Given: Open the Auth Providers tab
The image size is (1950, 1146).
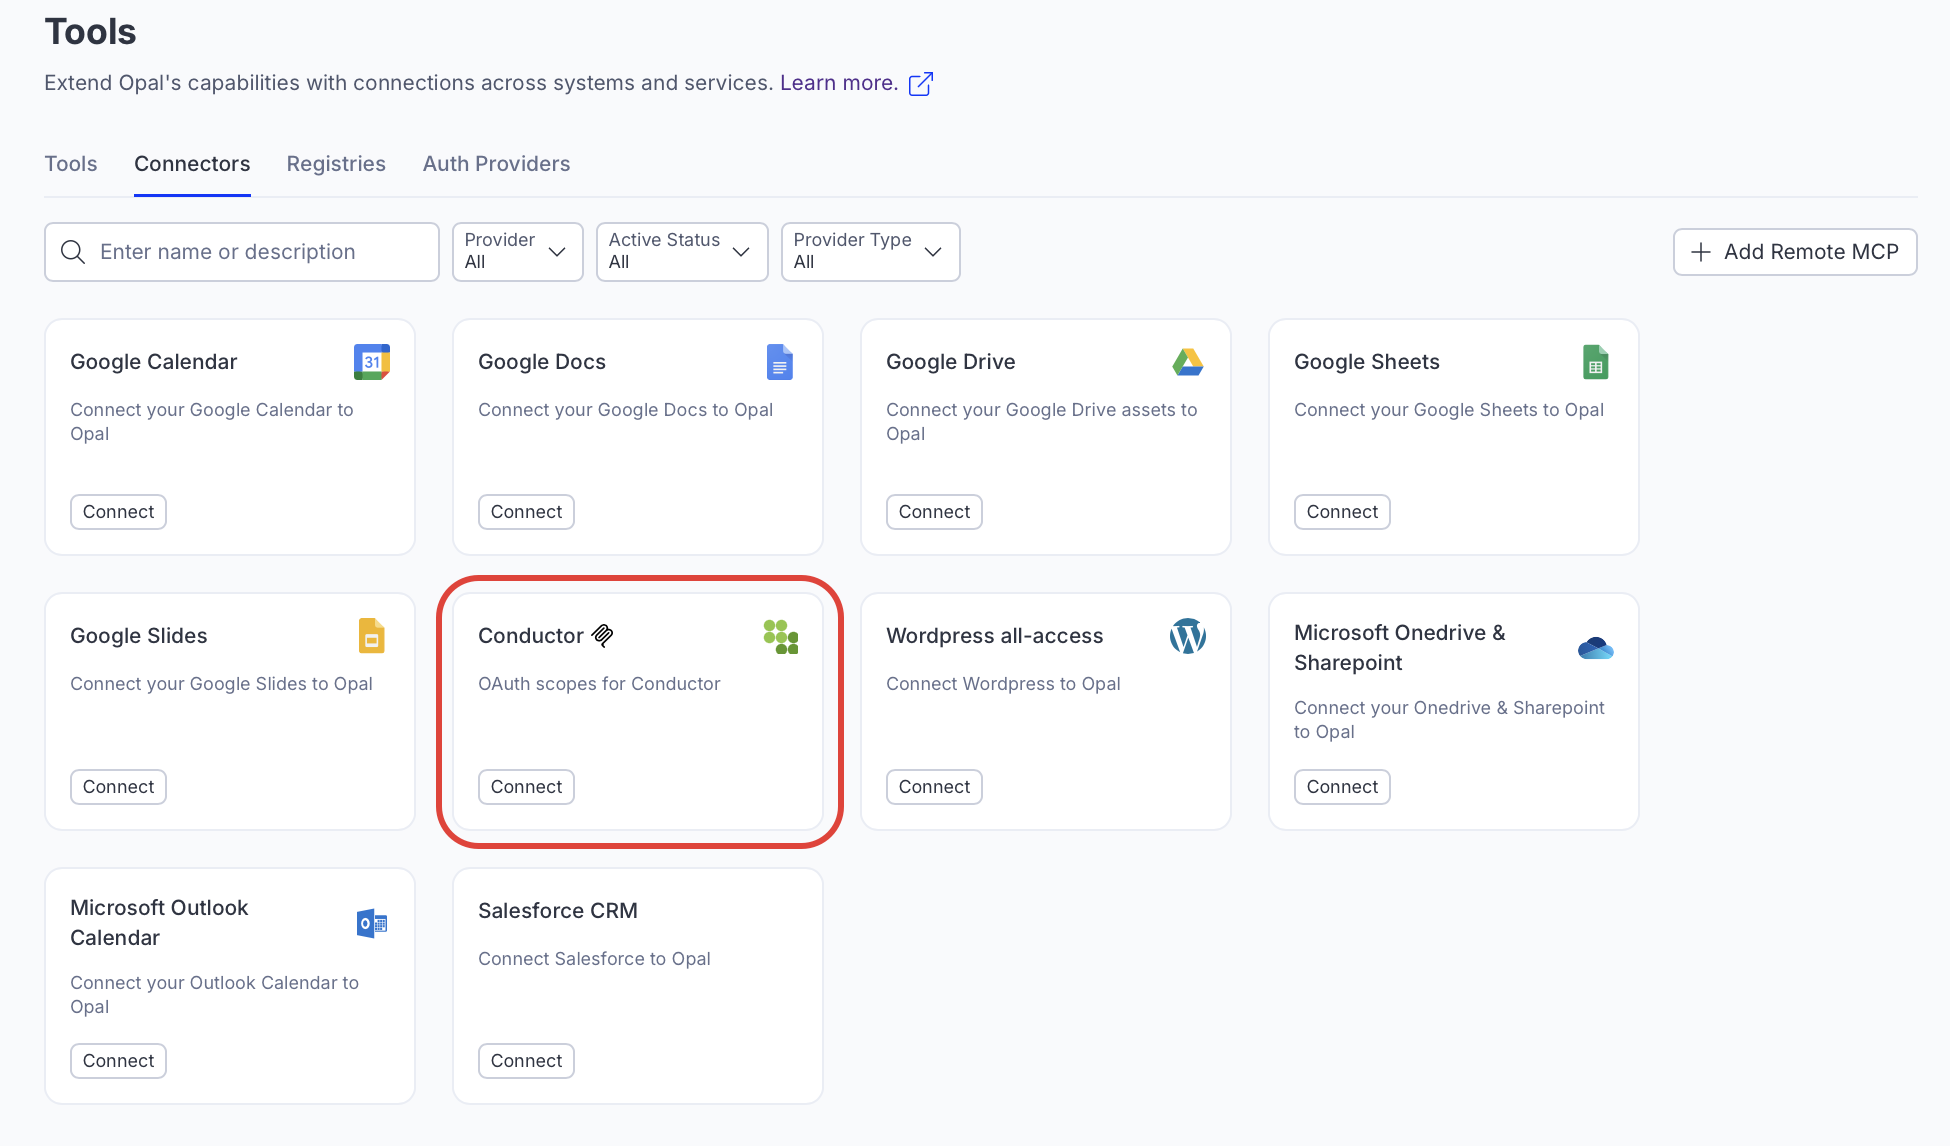Looking at the screenshot, I should click(496, 164).
